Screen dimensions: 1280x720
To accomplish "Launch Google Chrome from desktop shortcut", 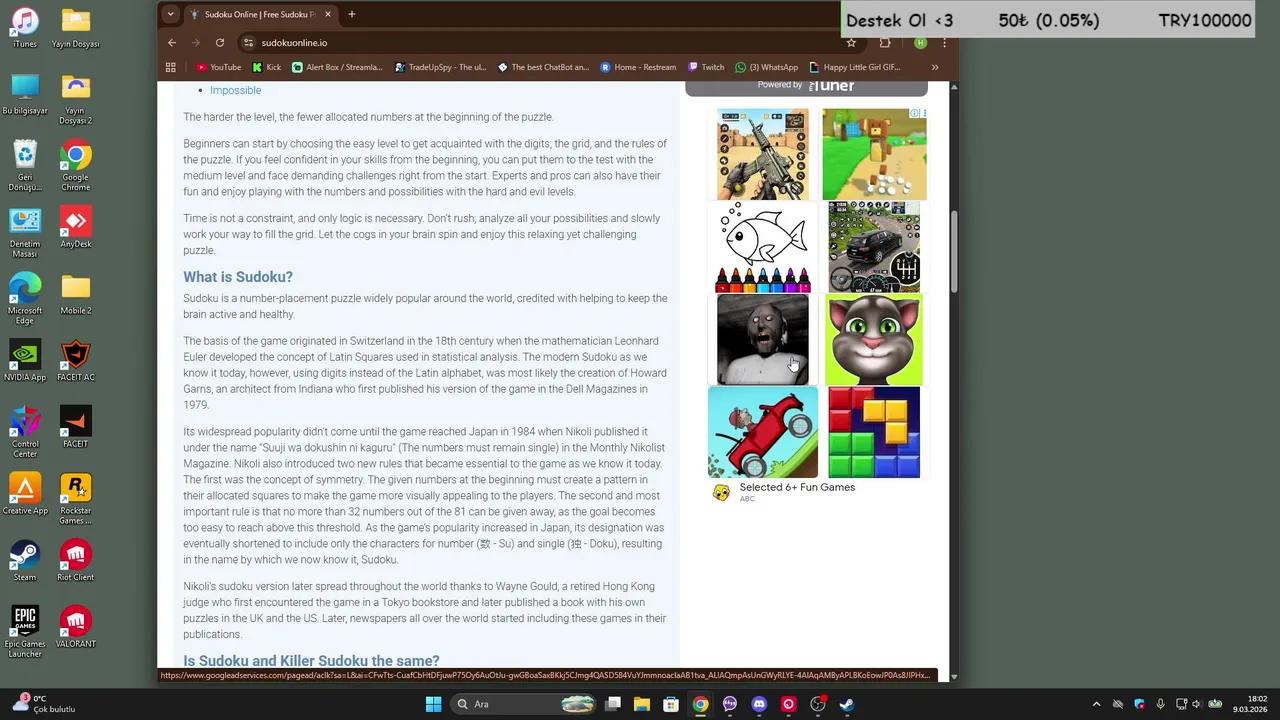I will pyautogui.click(x=76, y=165).
